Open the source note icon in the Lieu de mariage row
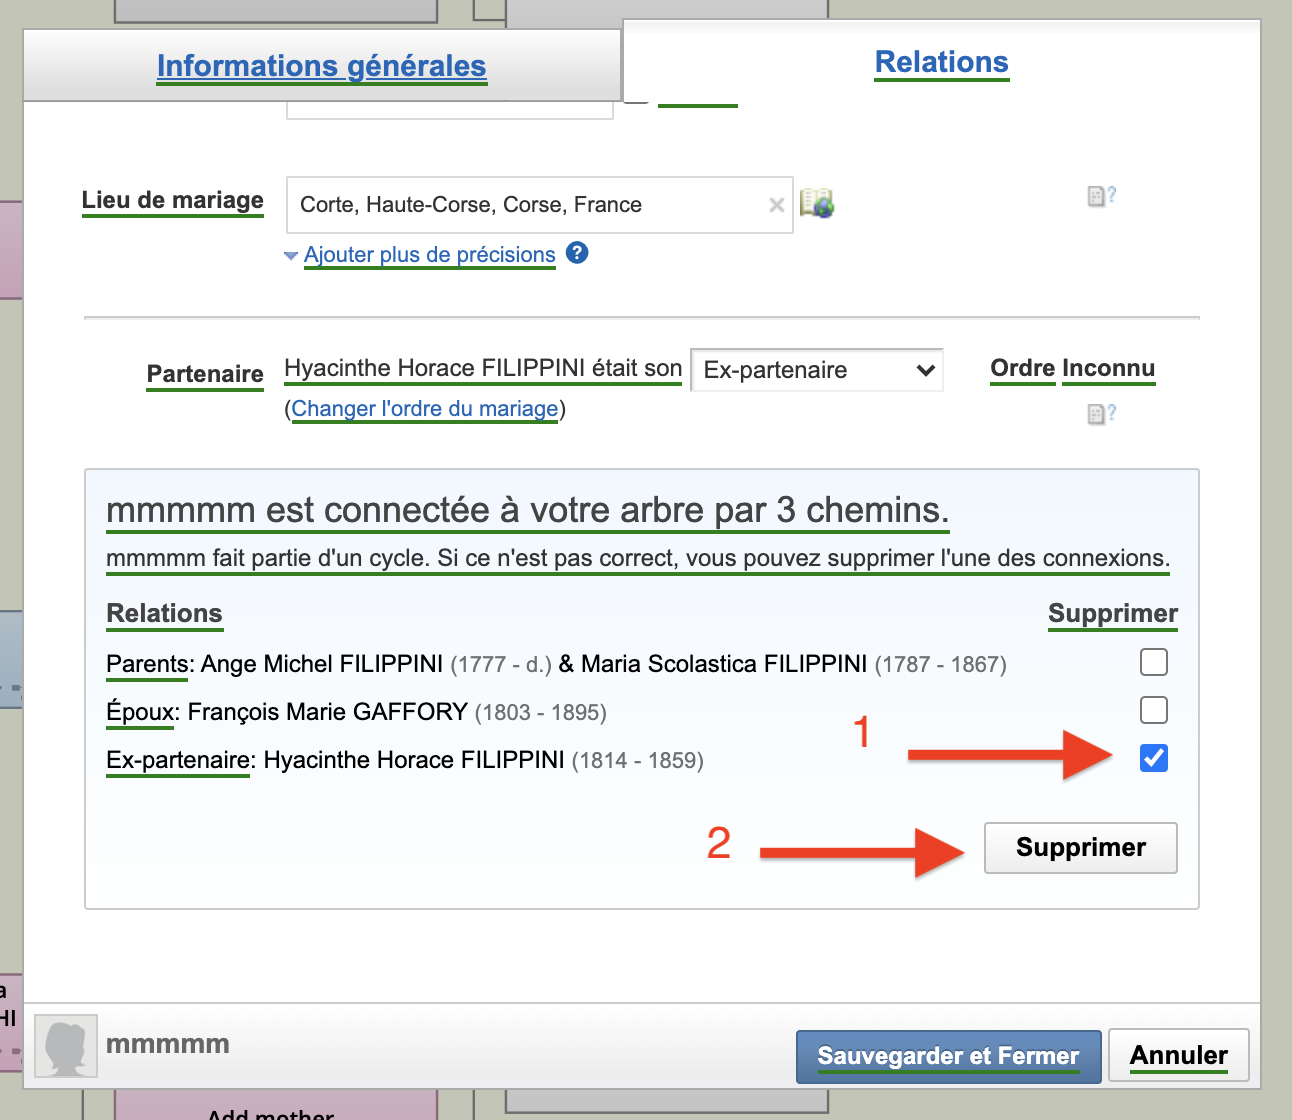 click(1100, 196)
